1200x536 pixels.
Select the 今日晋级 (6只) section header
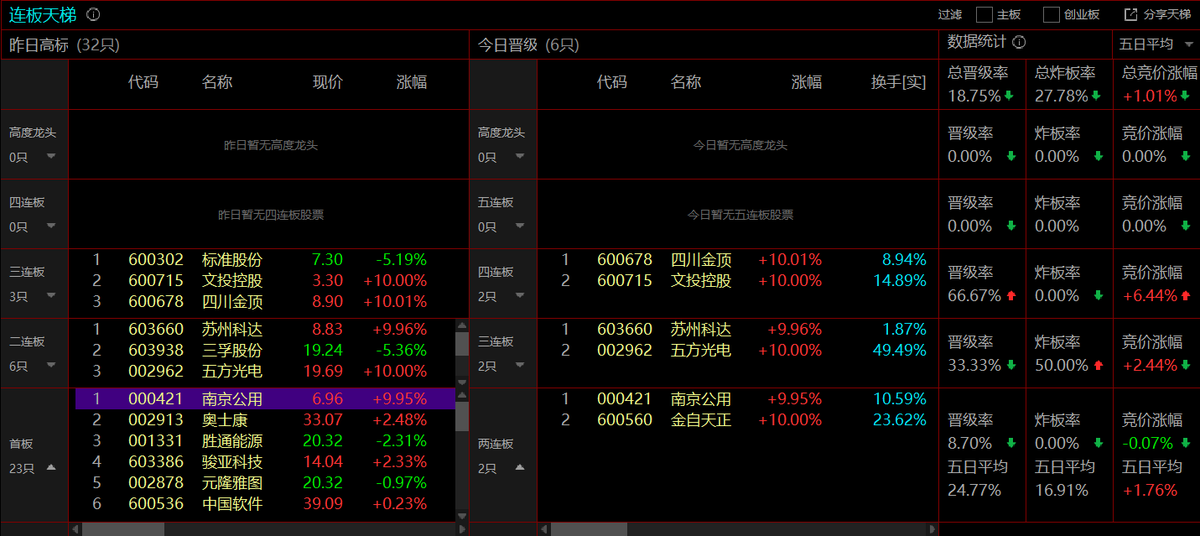(x=528, y=45)
